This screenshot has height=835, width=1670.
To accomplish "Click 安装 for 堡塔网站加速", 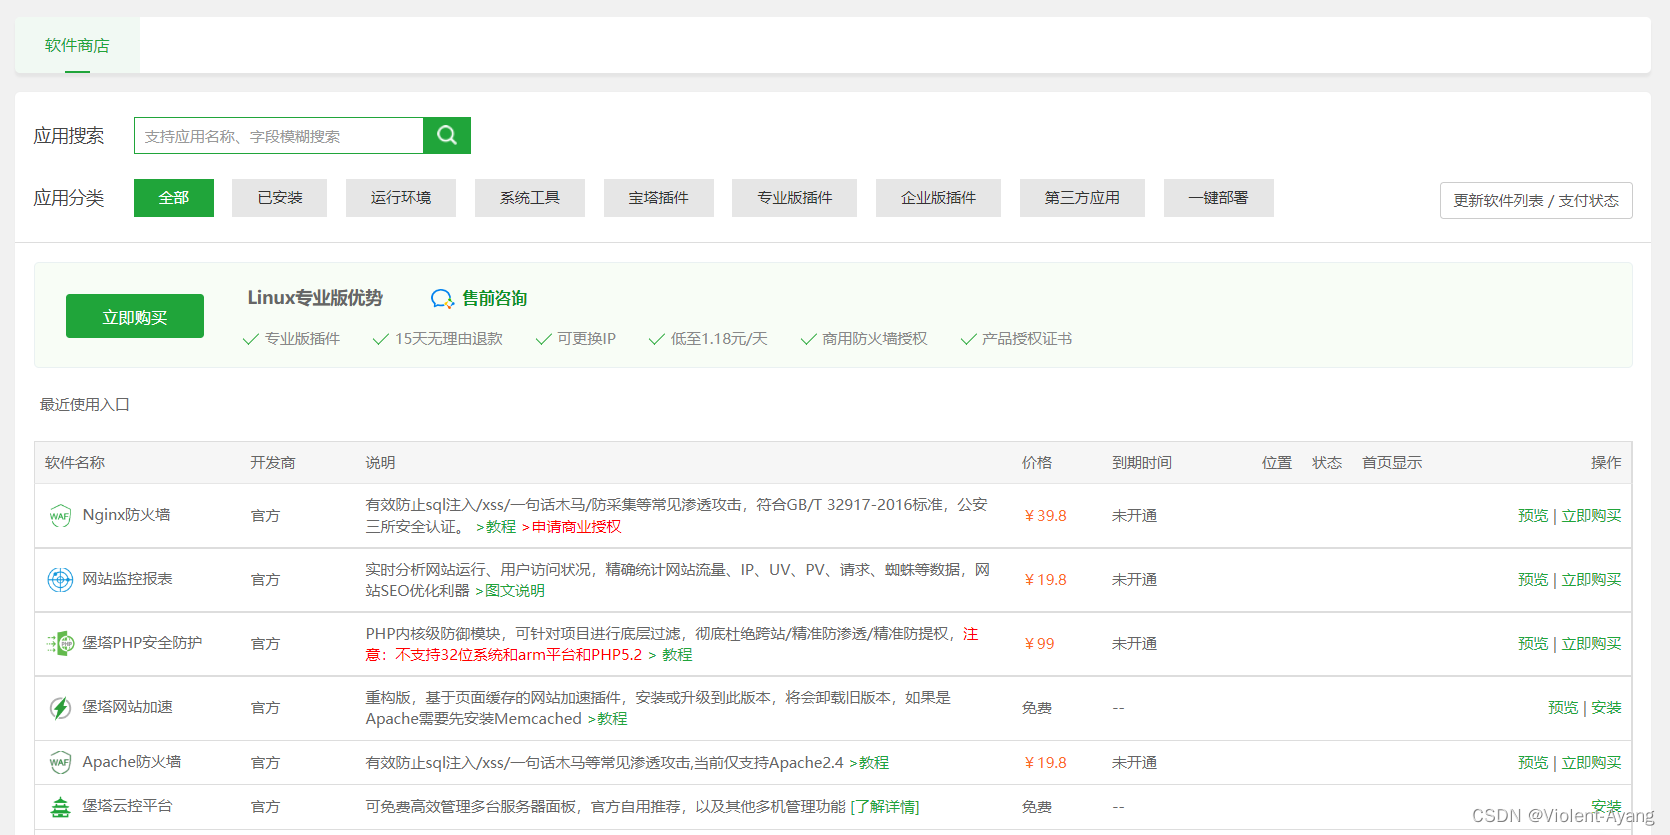I will [x=1607, y=708].
